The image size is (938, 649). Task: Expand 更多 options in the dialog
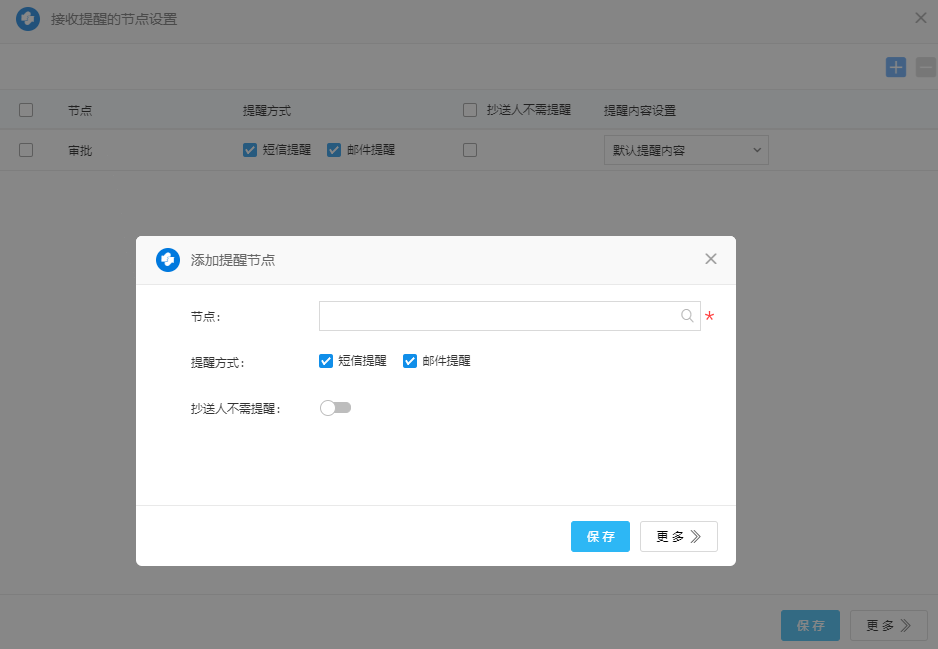(678, 537)
